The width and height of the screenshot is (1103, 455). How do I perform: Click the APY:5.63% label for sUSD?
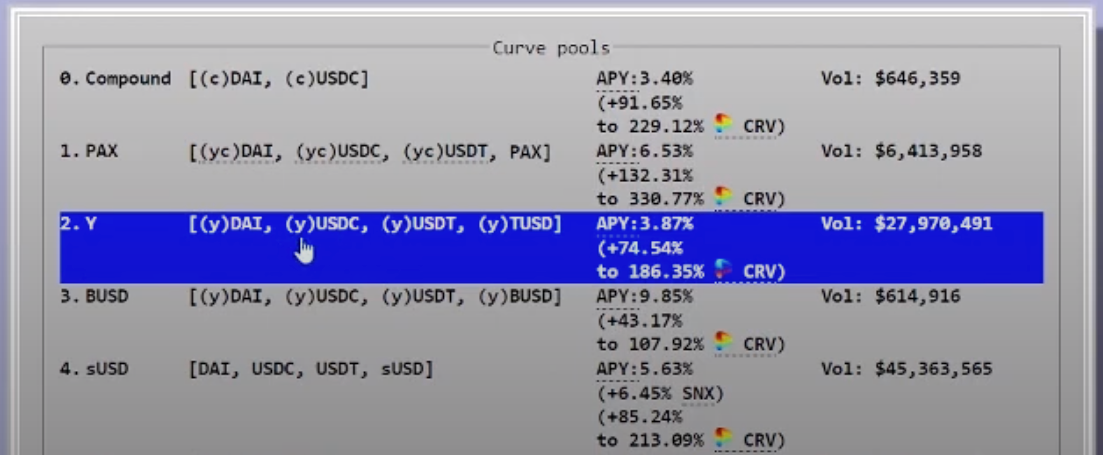[644, 369]
